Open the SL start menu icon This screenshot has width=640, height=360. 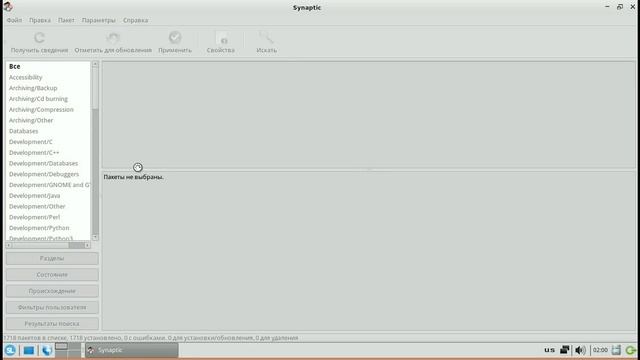coord(10,350)
